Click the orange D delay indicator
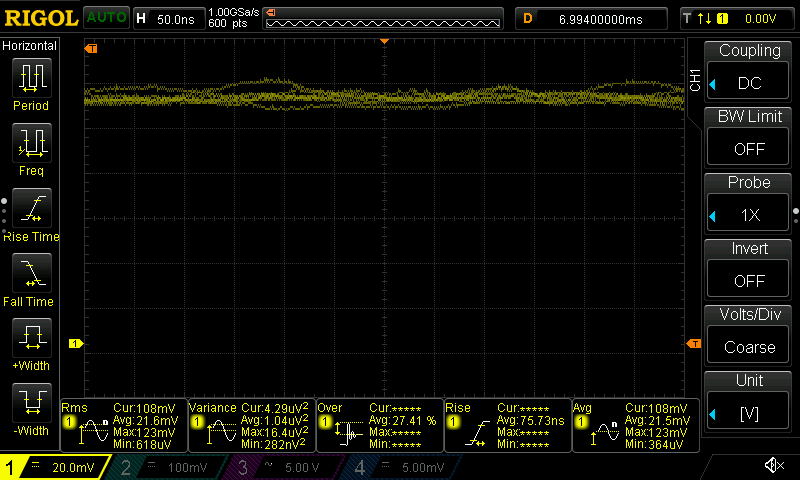Viewport: 800px width, 480px height. coord(528,19)
